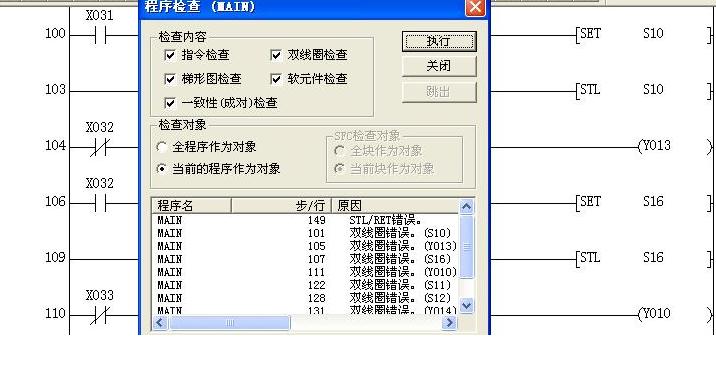Toggle the 指令检查 checkbox
716x384 pixels.
click(x=170, y=55)
